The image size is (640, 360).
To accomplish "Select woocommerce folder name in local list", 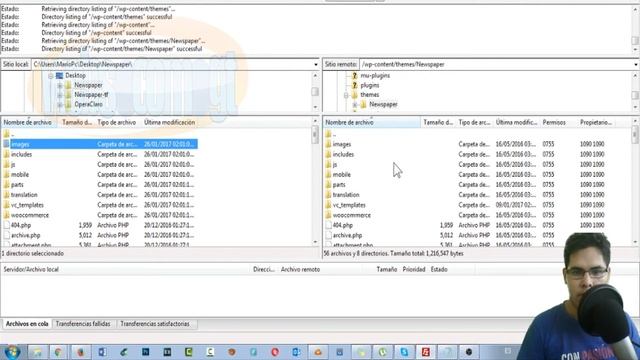I will 30,215.
